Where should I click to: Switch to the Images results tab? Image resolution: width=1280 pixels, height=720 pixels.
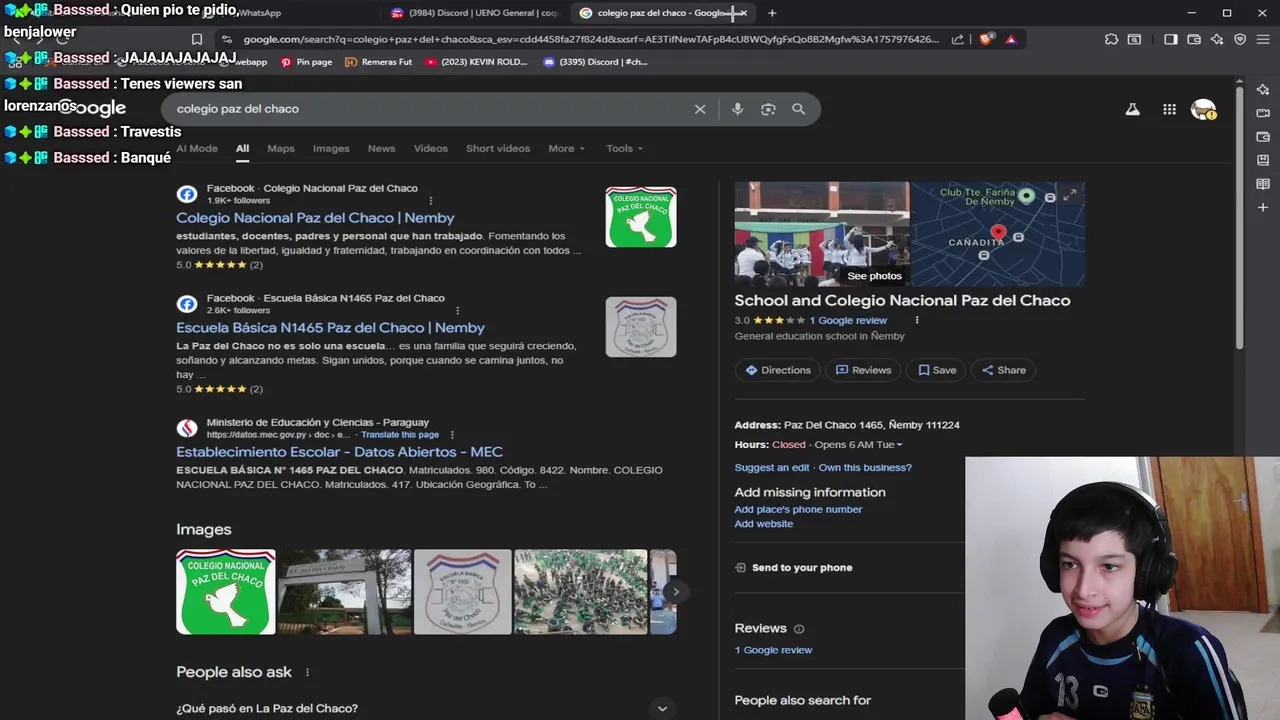(x=331, y=148)
